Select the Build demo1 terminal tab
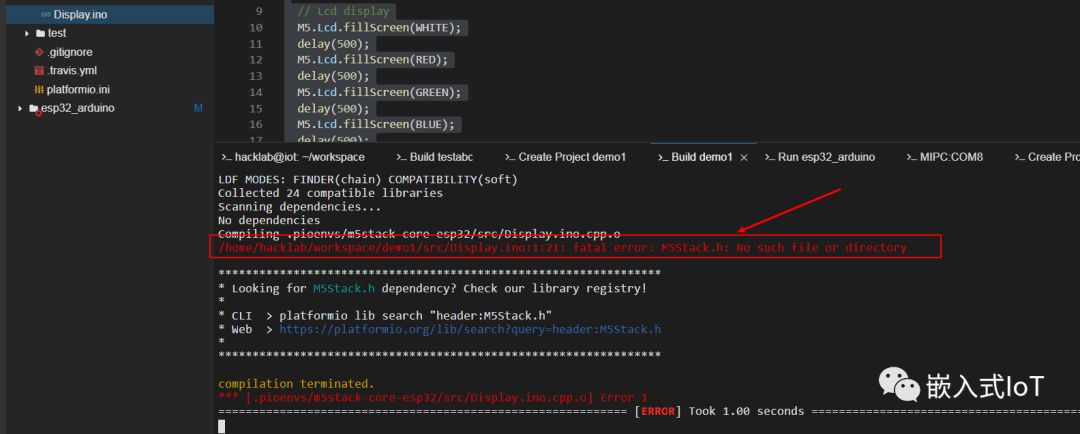 point(696,157)
